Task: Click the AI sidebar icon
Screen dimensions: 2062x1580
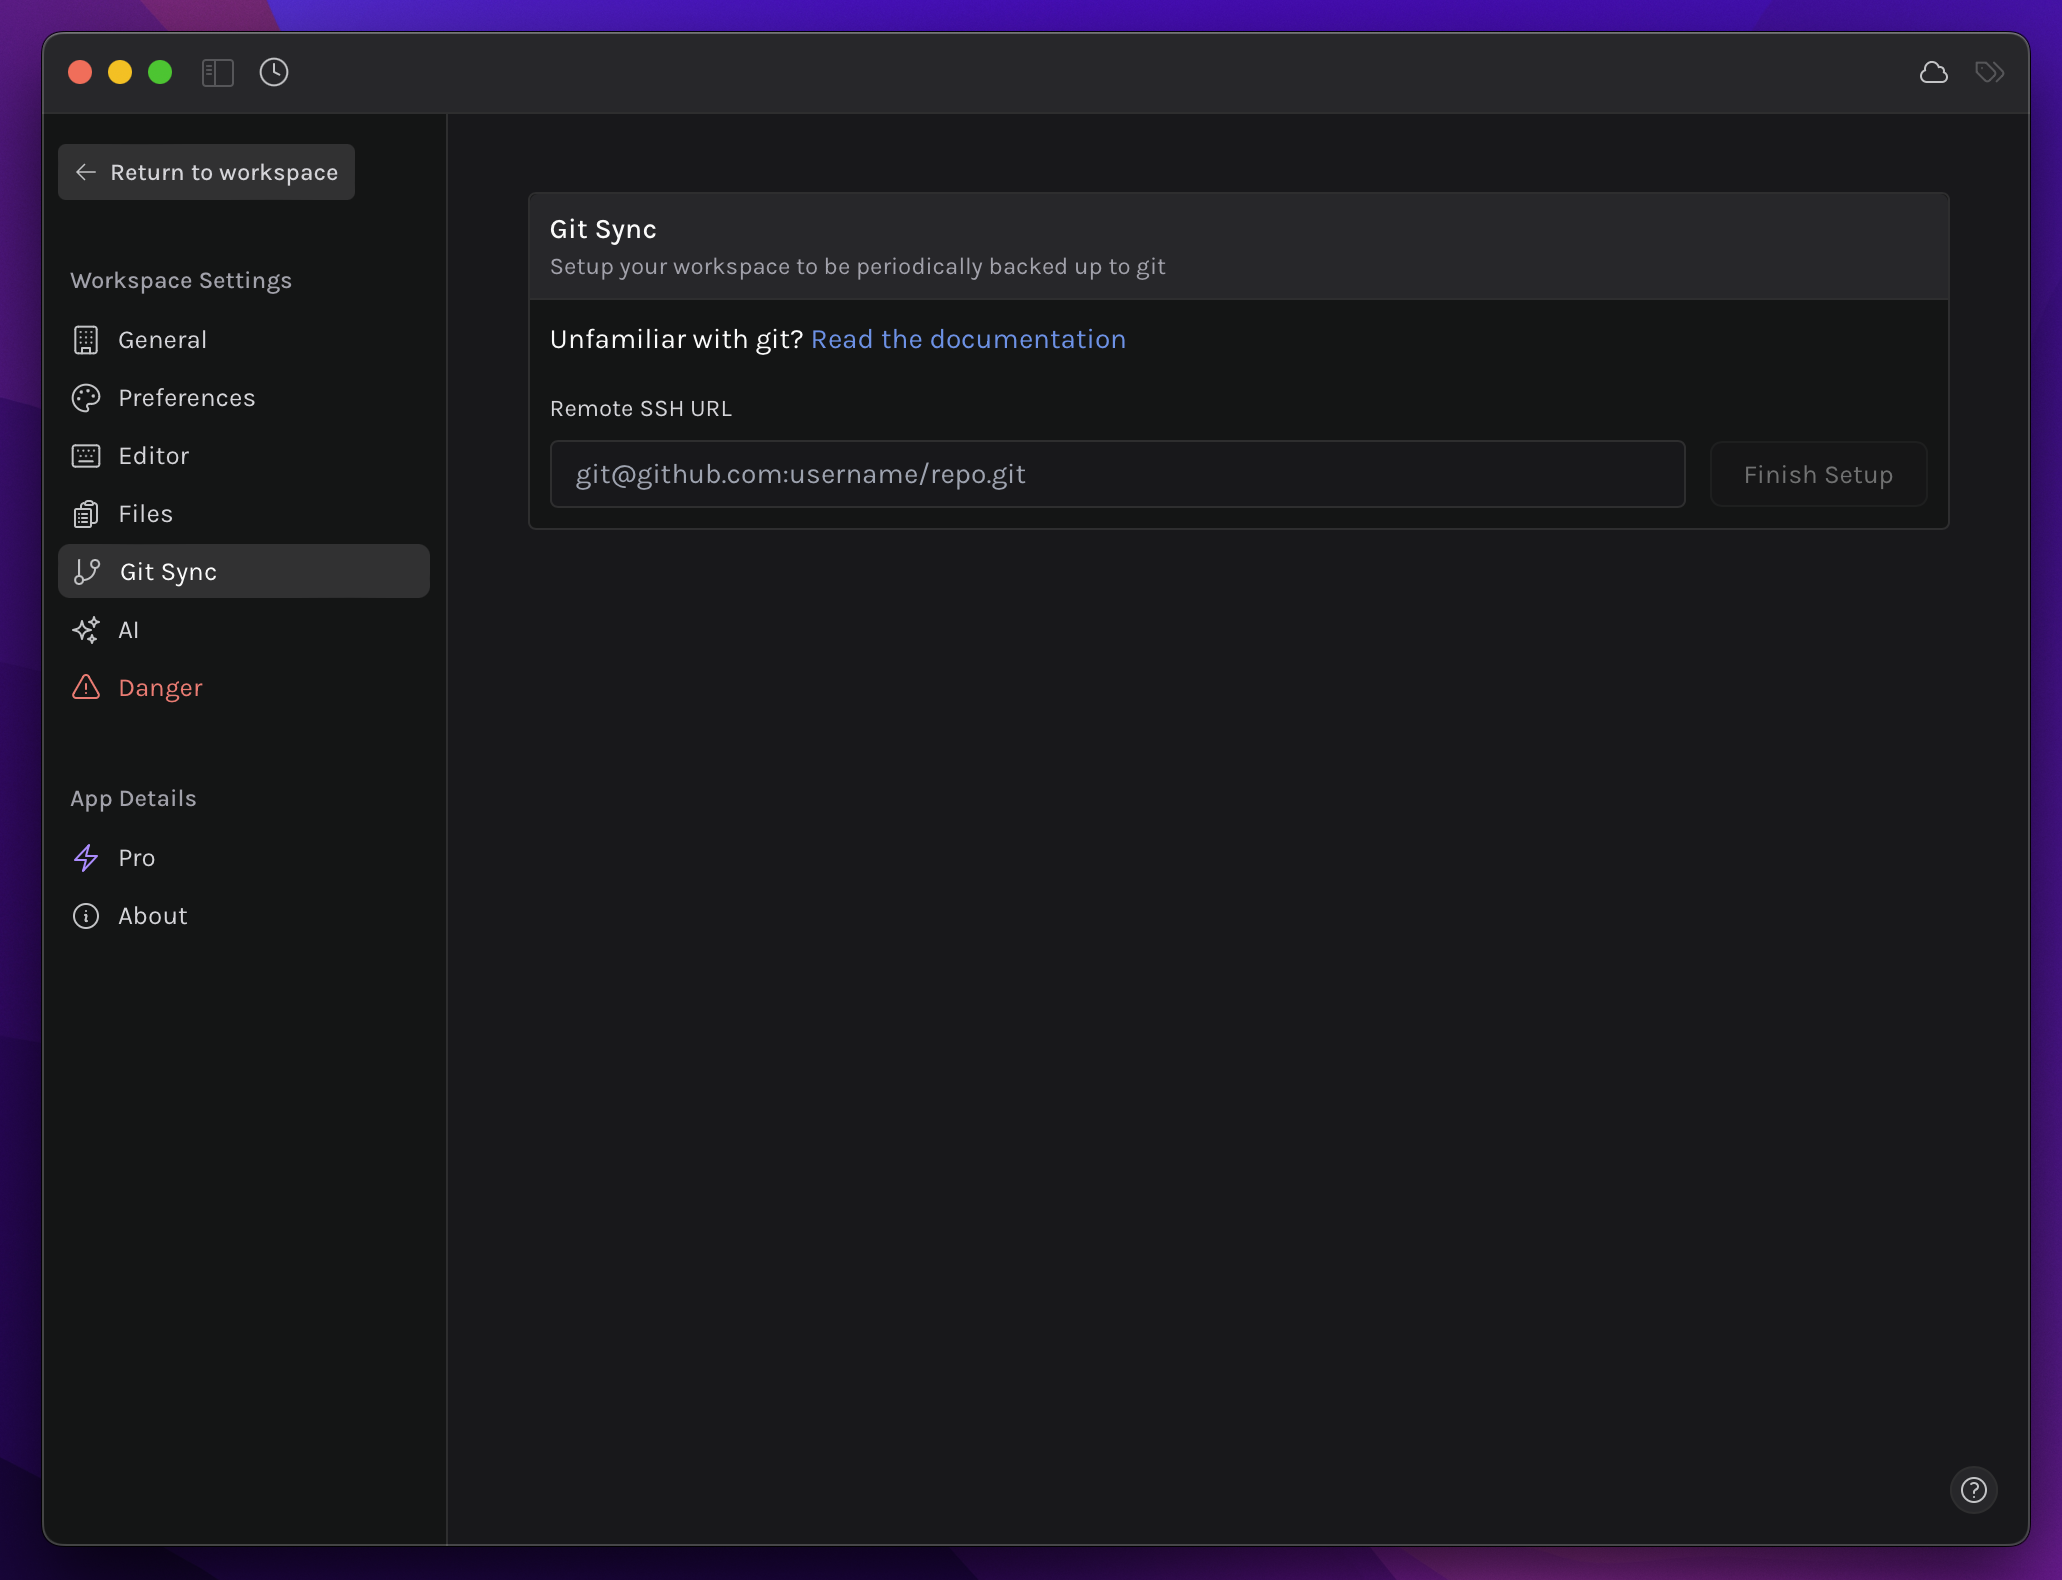Action: point(85,629)
